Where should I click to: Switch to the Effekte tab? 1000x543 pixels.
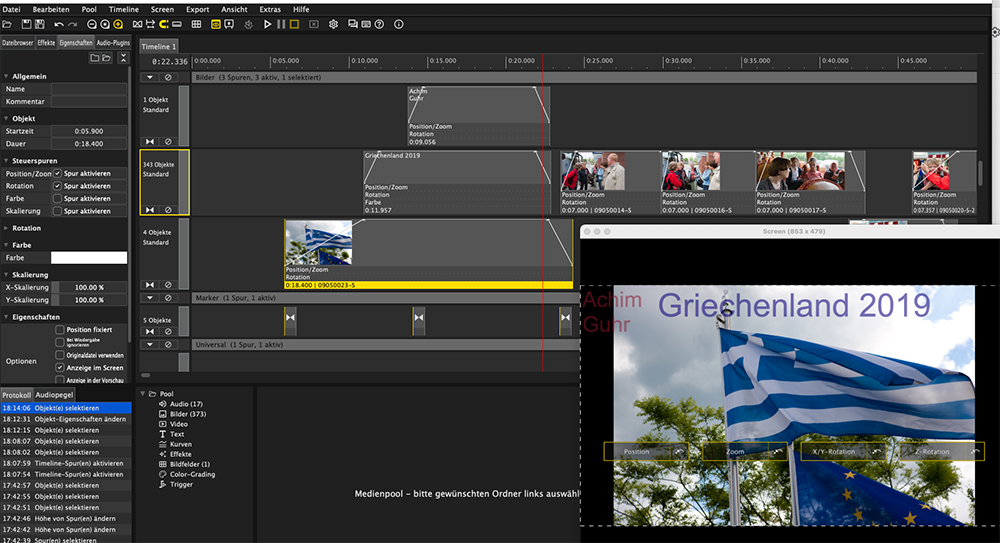[46, 43]
